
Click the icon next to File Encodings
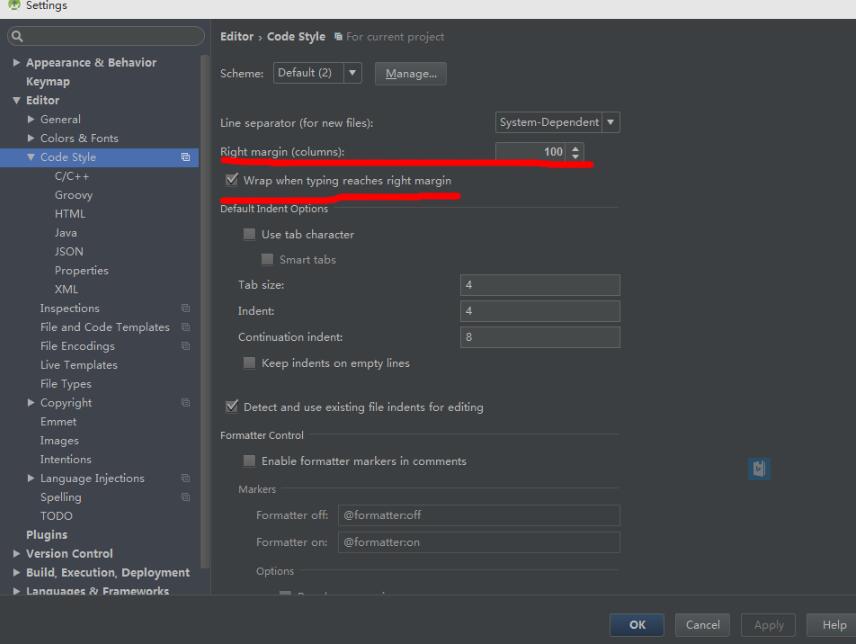183,346
